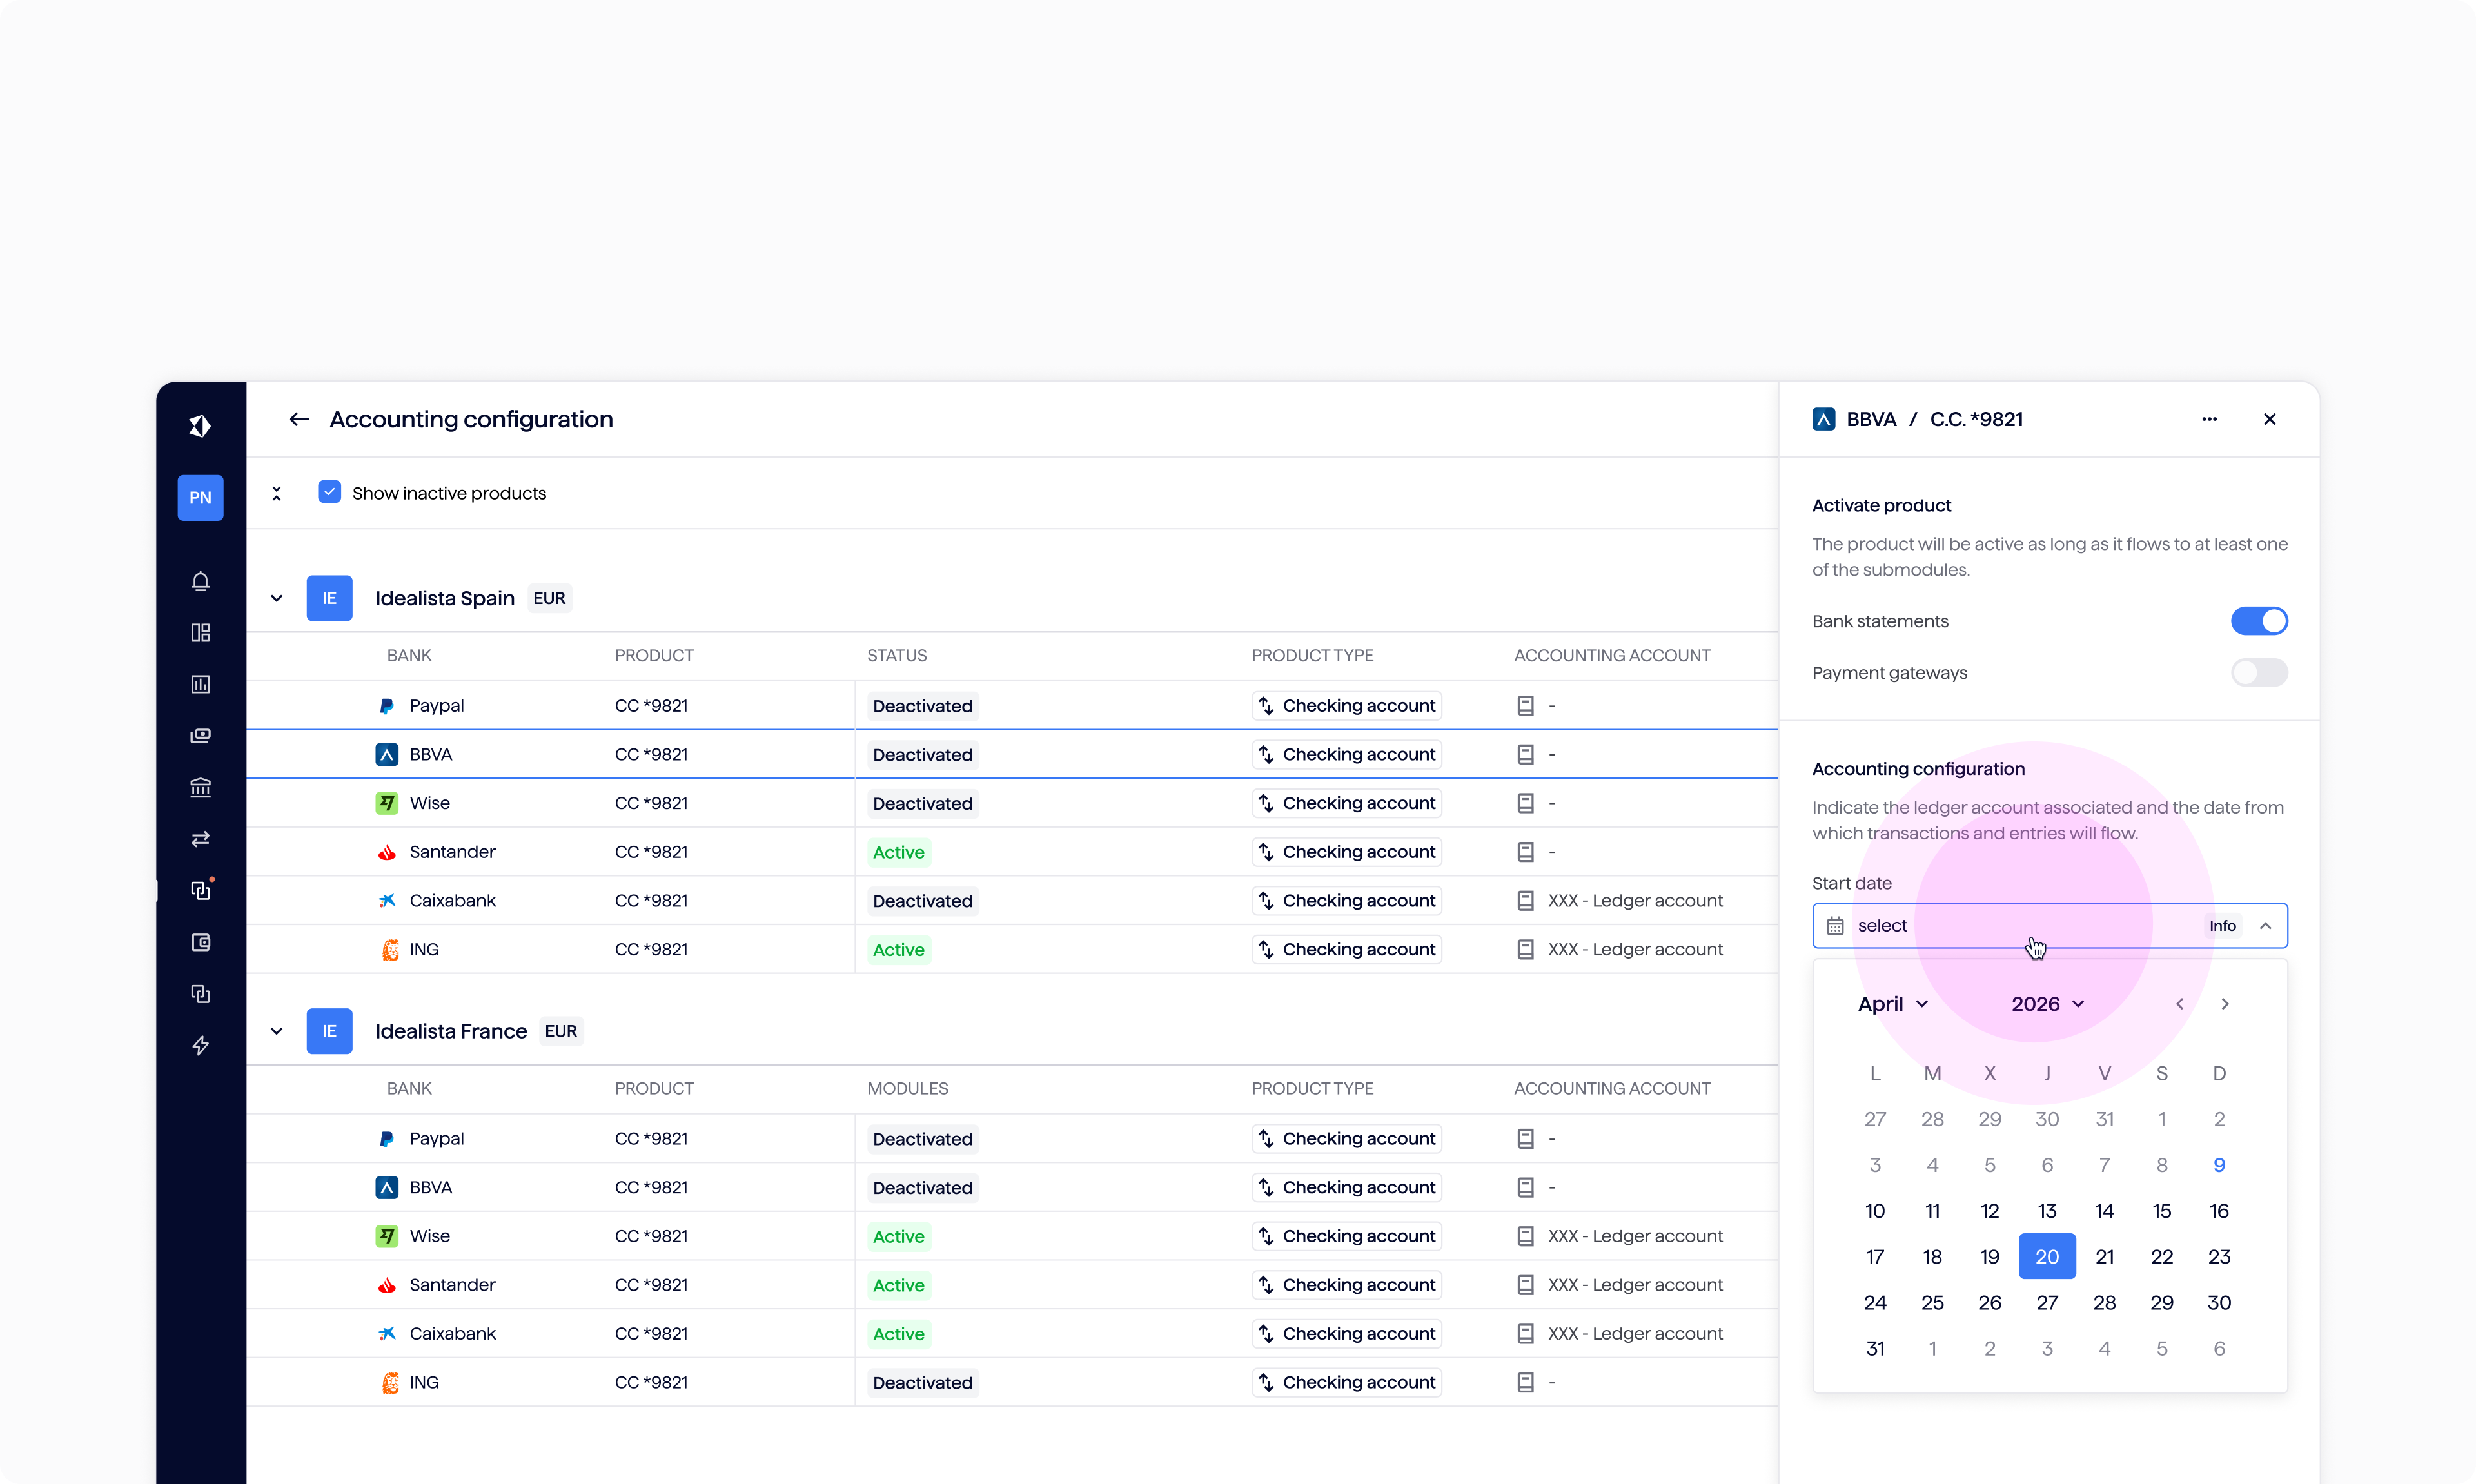Click the back arrow beside Accounting configuration
Image resolution: width=2476 pixels, height=1484 pixels.
(x=298, y=419)
